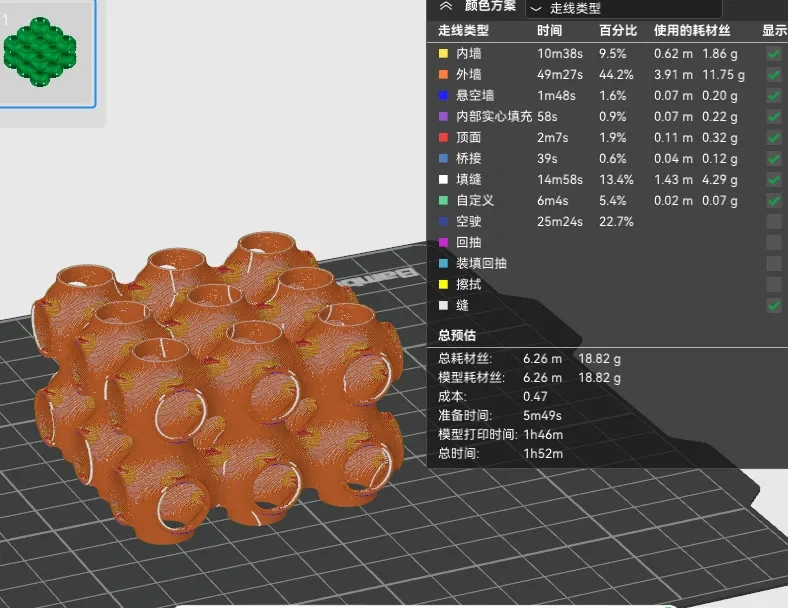Click the purple 内部实心填充 color swatch

click(443, 117)
